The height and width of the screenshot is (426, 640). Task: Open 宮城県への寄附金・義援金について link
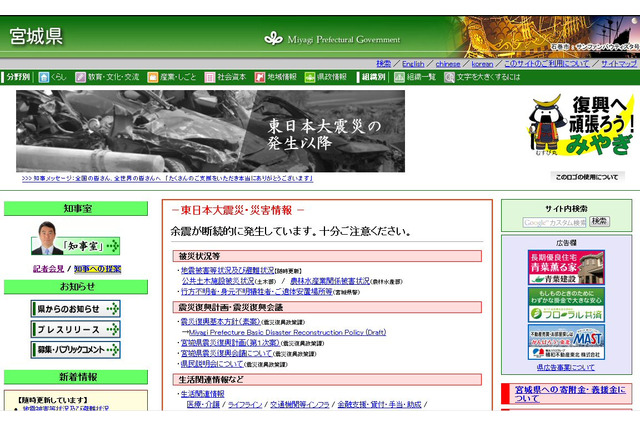pos(570,394)
